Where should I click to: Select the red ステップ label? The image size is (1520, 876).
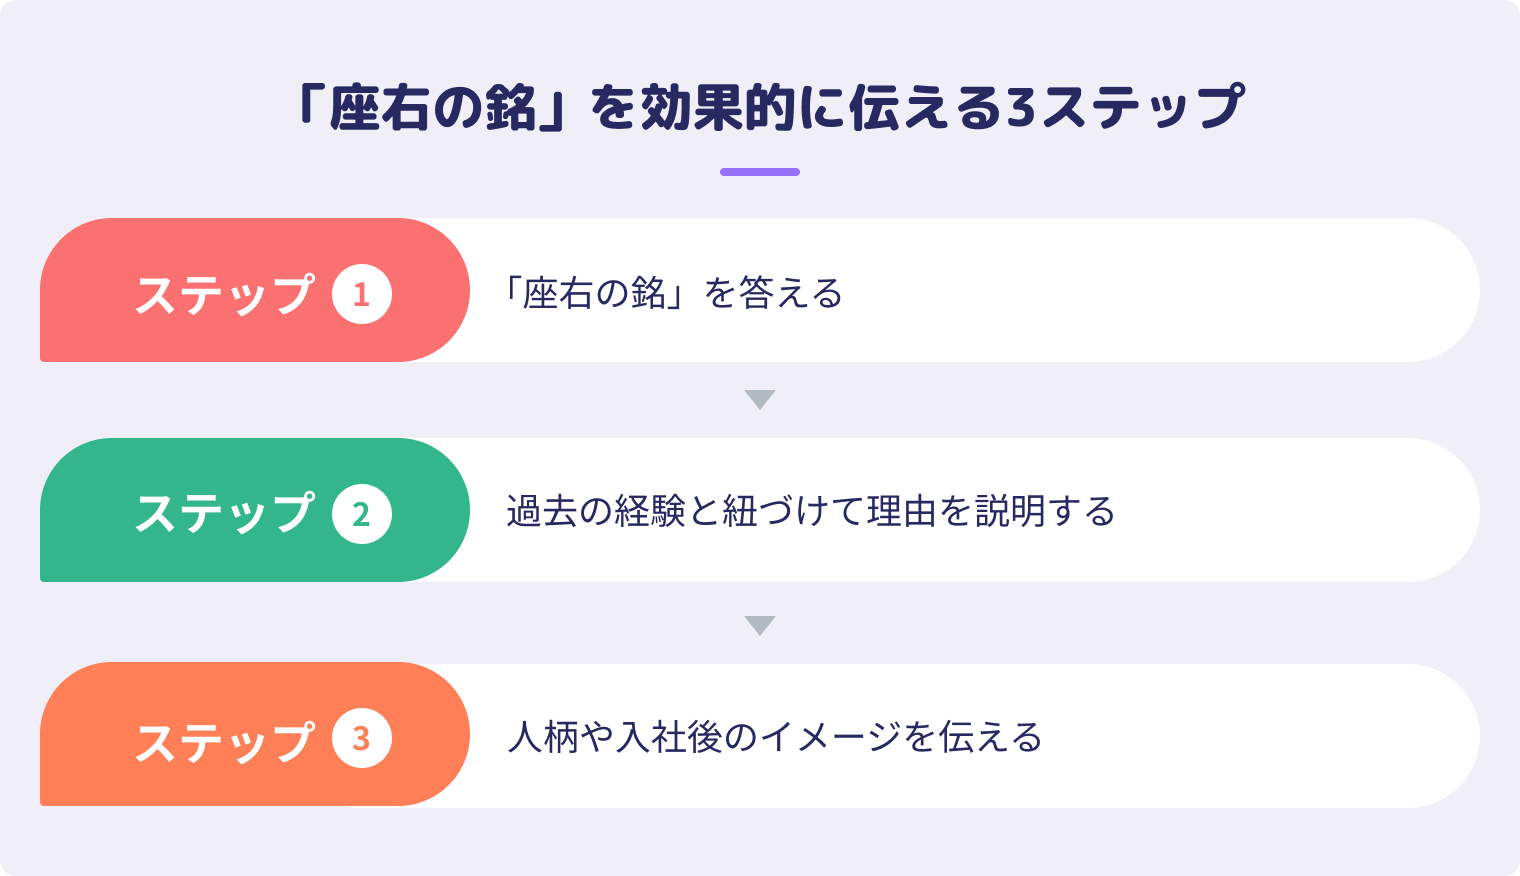click(224, 294)
